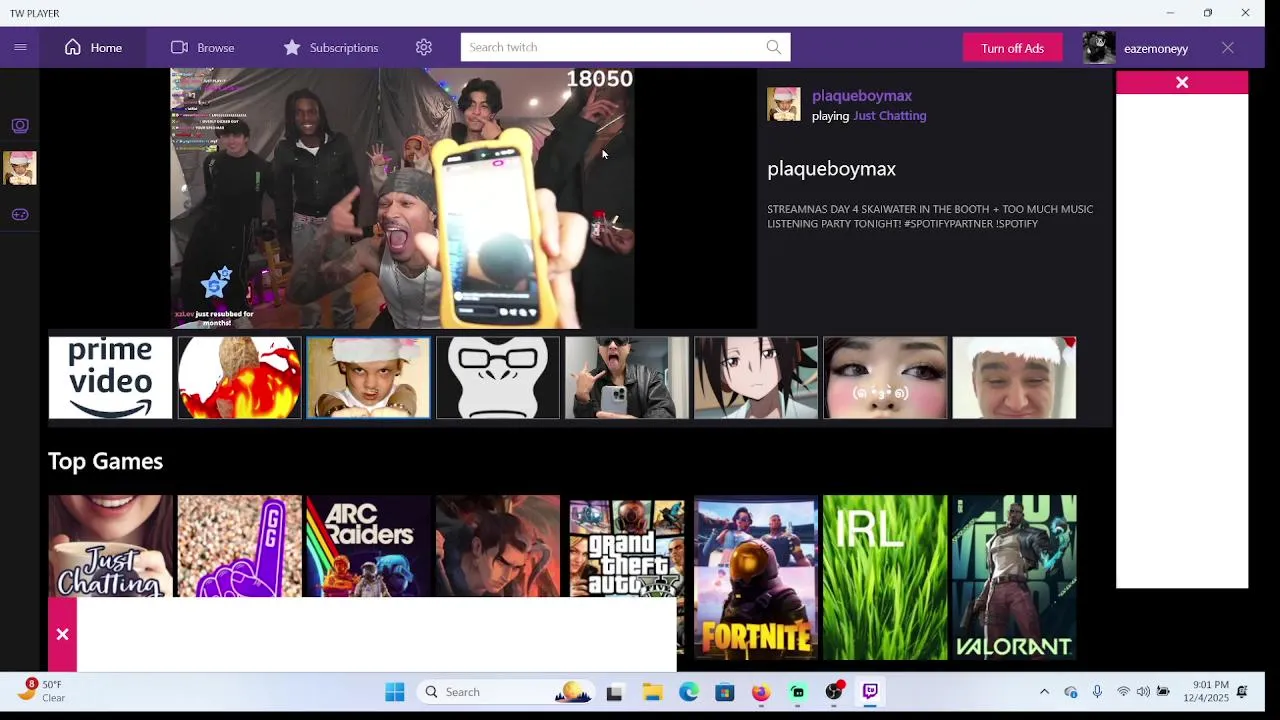Open the plaqueboymax channel link
The width and height of the screenshot is (1280, 720).
click(x=862, y=96)
